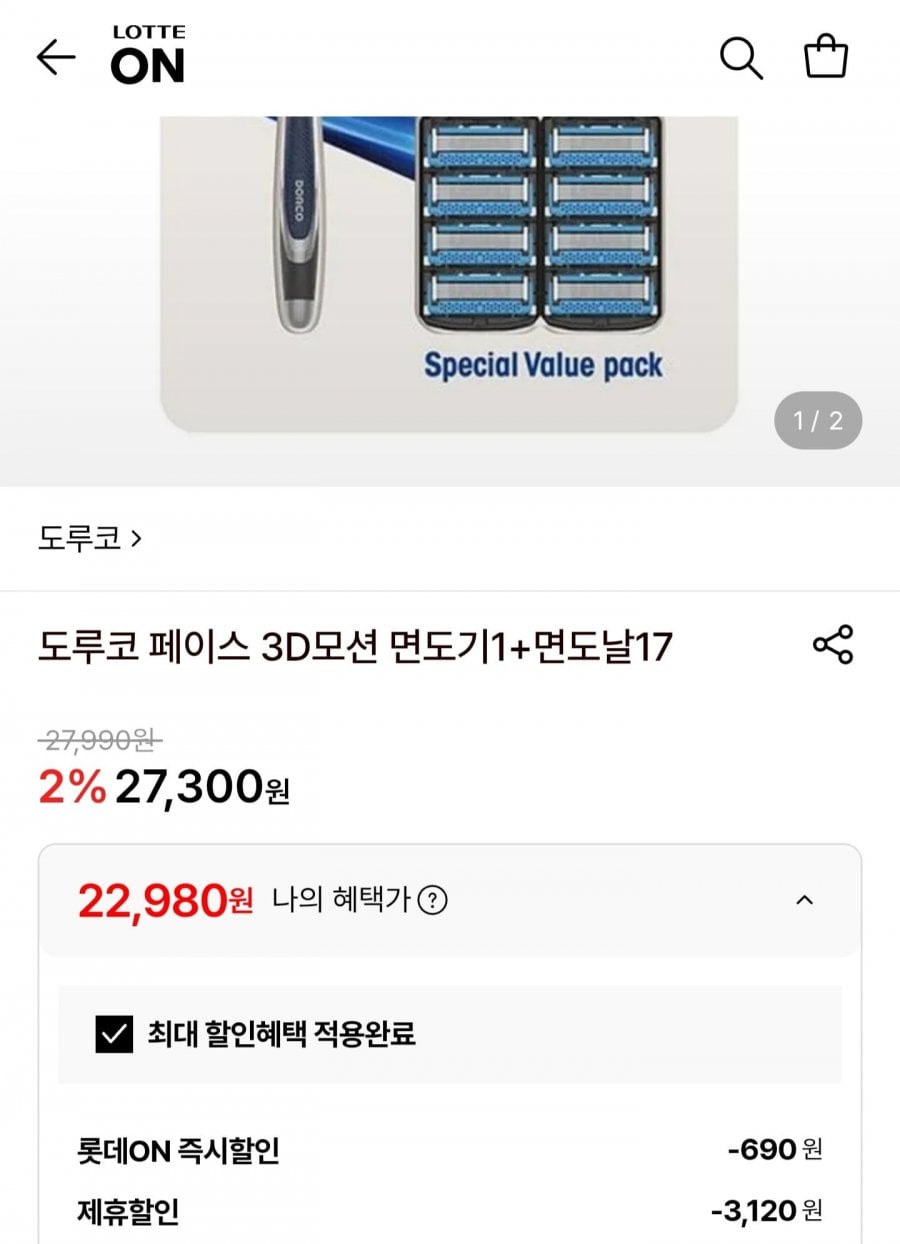The image size is (900, 1244).
Task: Open the shopping bag cart
Action: tap(826, 56)
